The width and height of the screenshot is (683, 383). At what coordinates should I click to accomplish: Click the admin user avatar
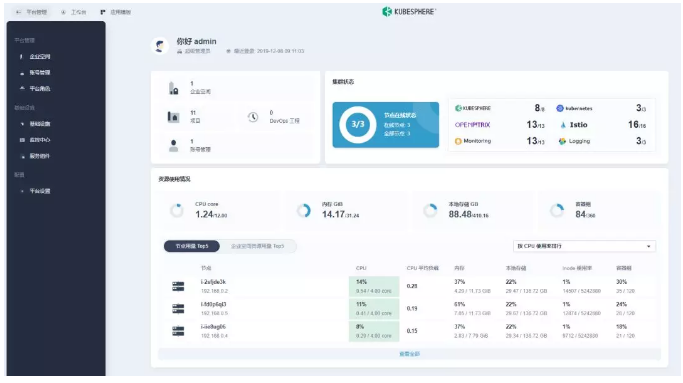(160, 46)
